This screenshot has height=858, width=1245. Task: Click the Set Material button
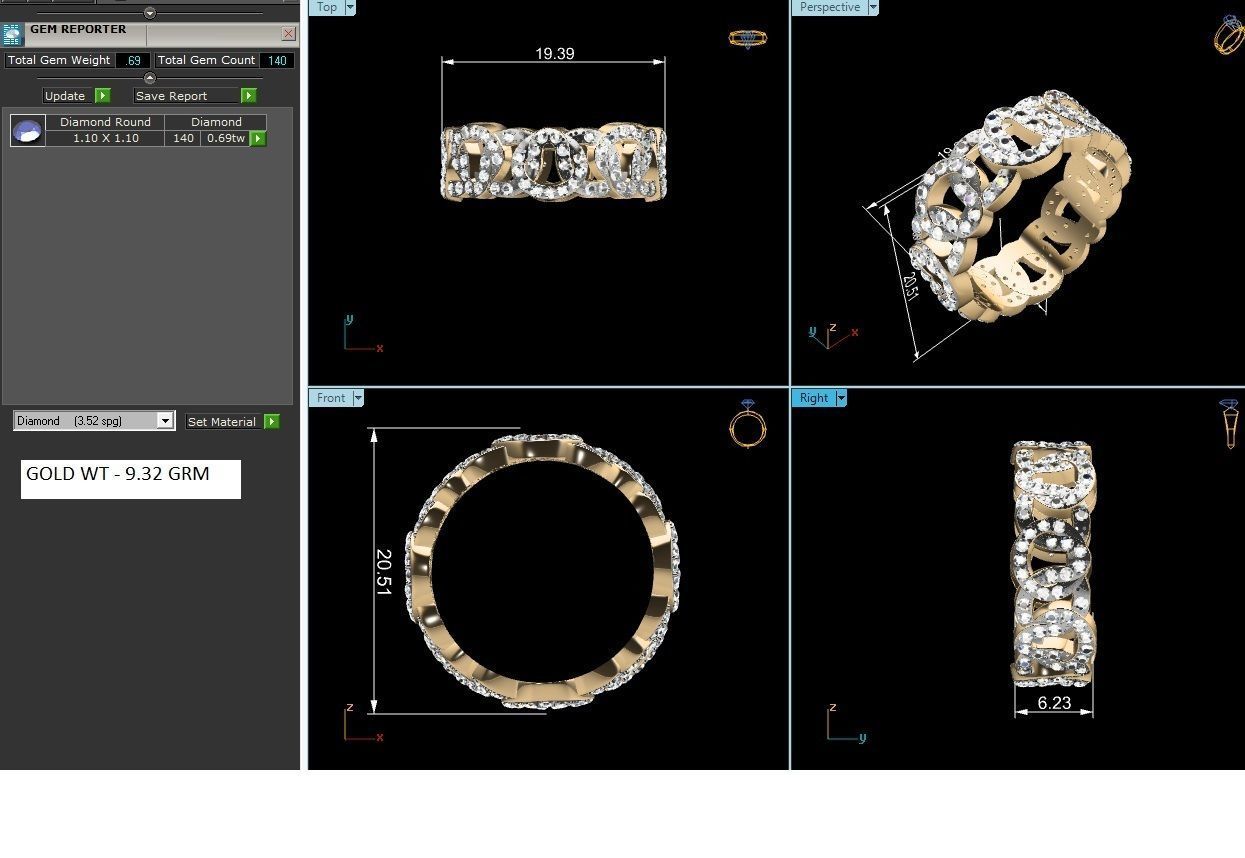pos(224,421)
